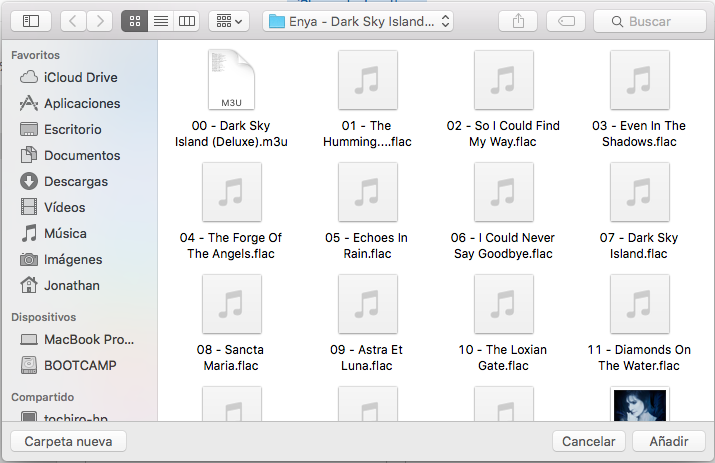This screenshot has height=463, width=715.
Task: Open iCloud Drive in the sidebar
Action: [x=80, y=77]
